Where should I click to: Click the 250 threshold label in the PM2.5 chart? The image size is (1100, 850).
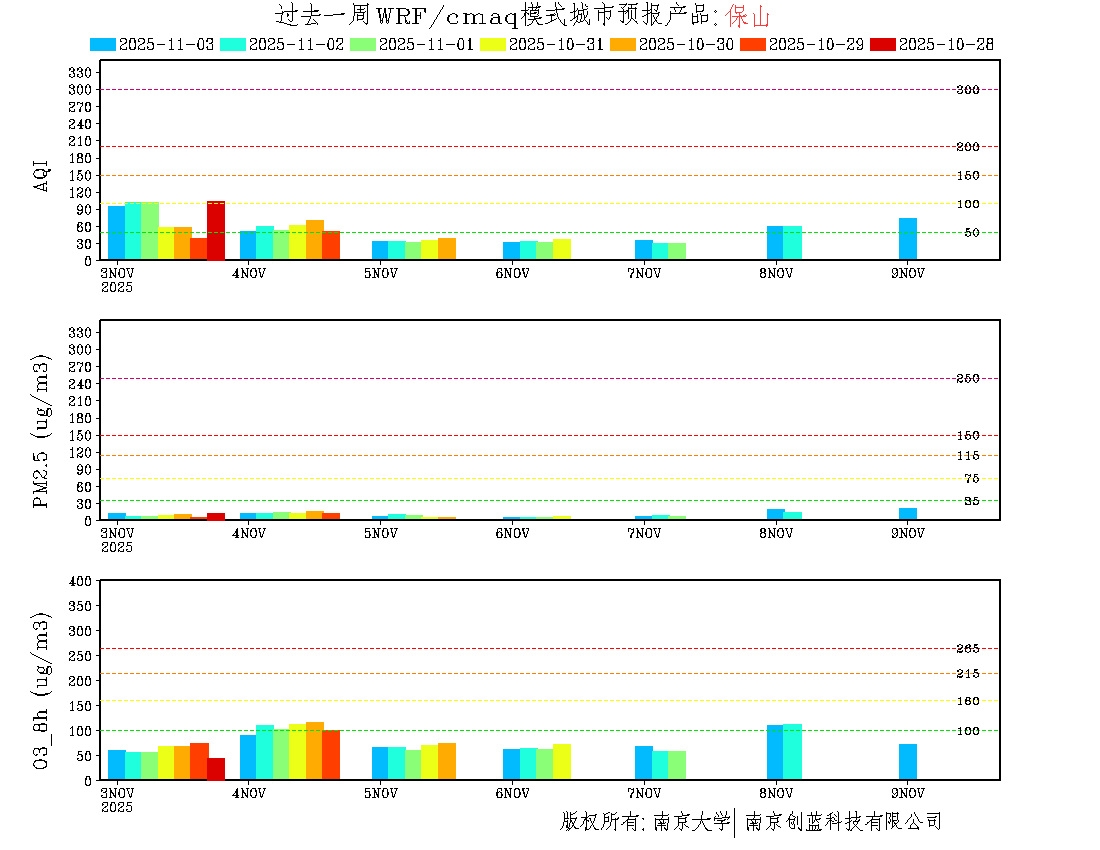point(967,379)
